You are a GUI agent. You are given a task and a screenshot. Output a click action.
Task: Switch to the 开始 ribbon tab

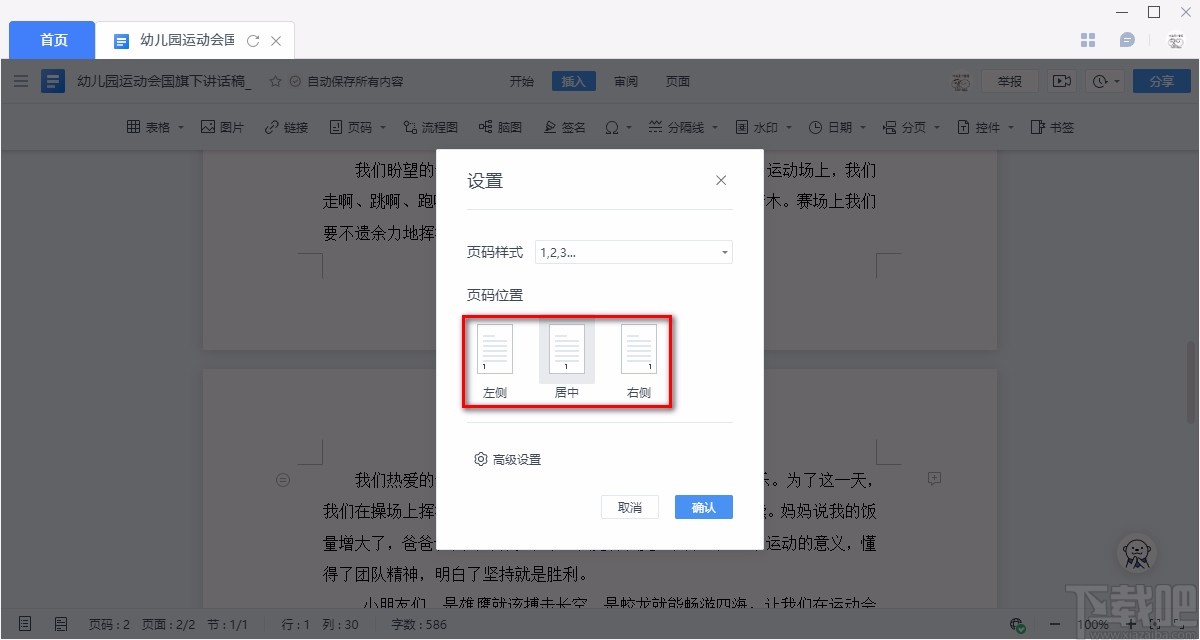pos(521,80)
